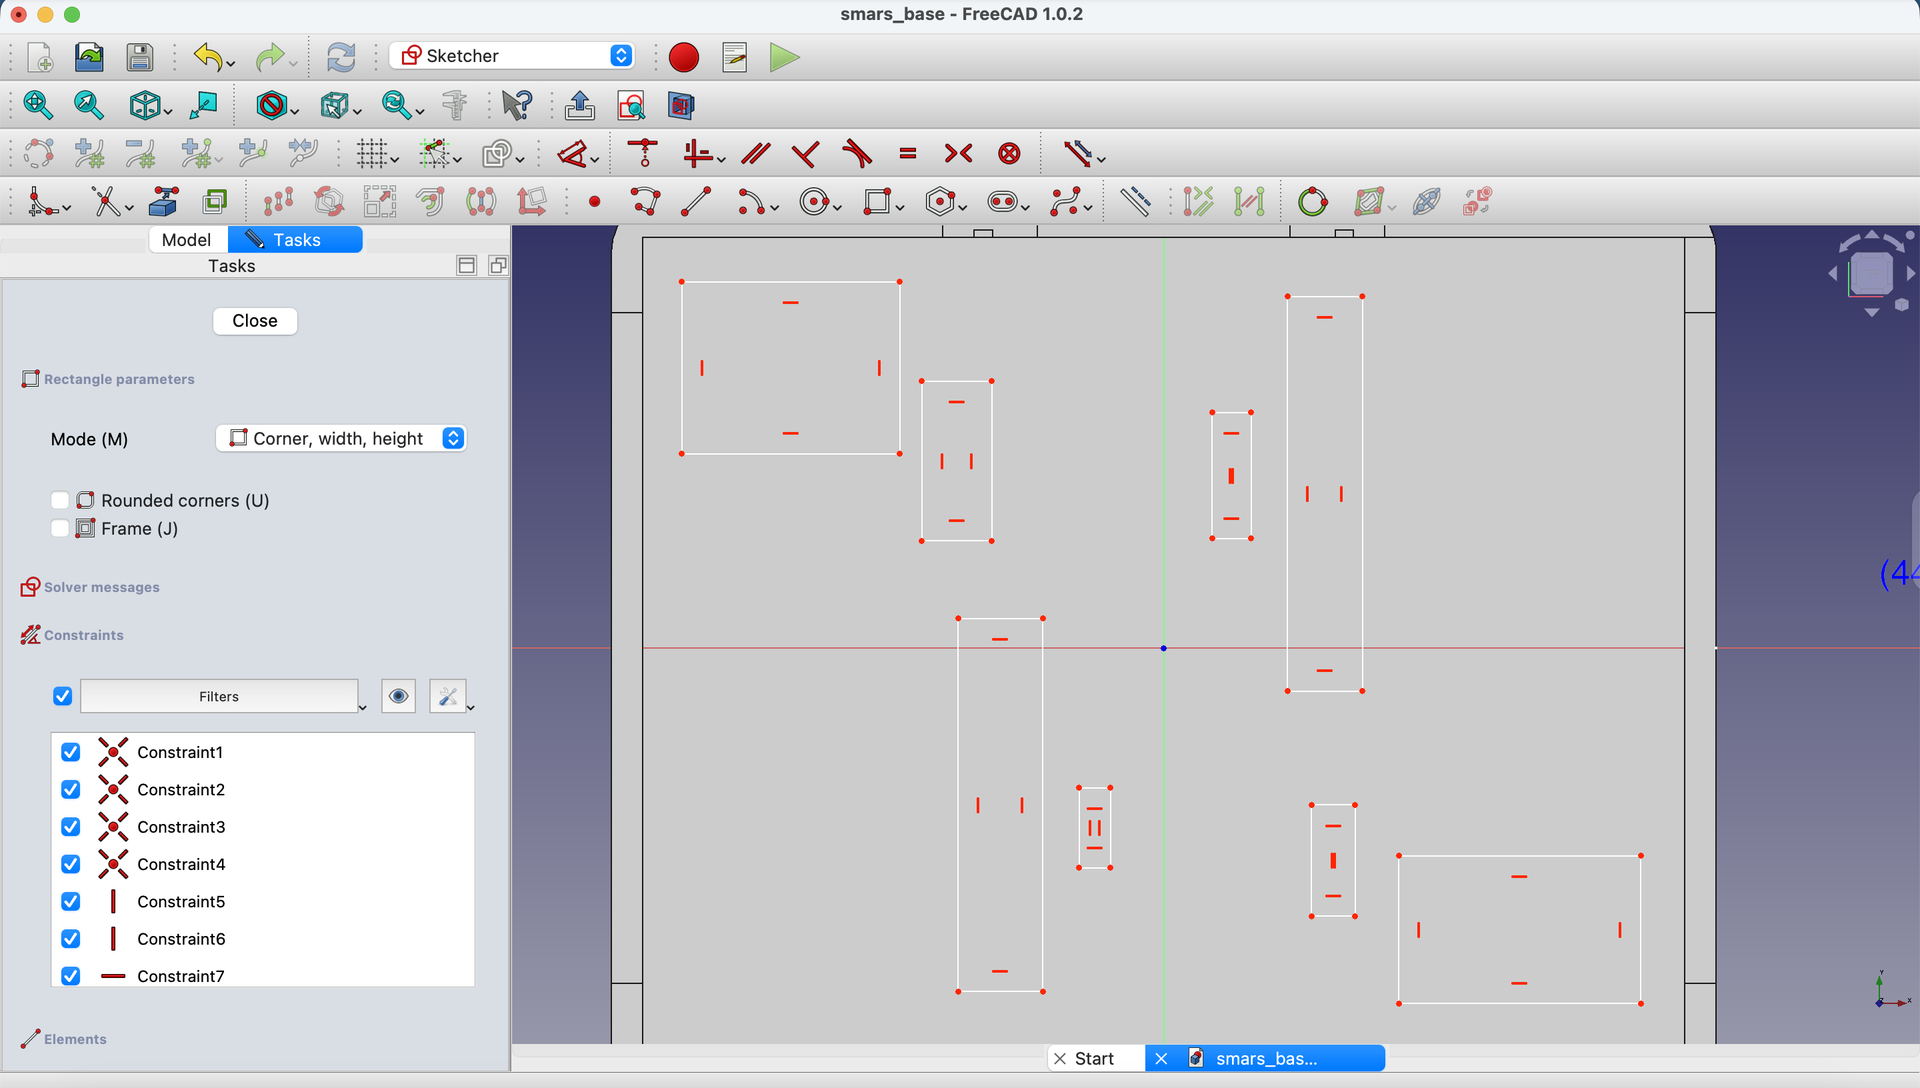Screen dimensions: 1920x1088
Task: Uncheck the Filters checkbox
Action: pos(62,696)
